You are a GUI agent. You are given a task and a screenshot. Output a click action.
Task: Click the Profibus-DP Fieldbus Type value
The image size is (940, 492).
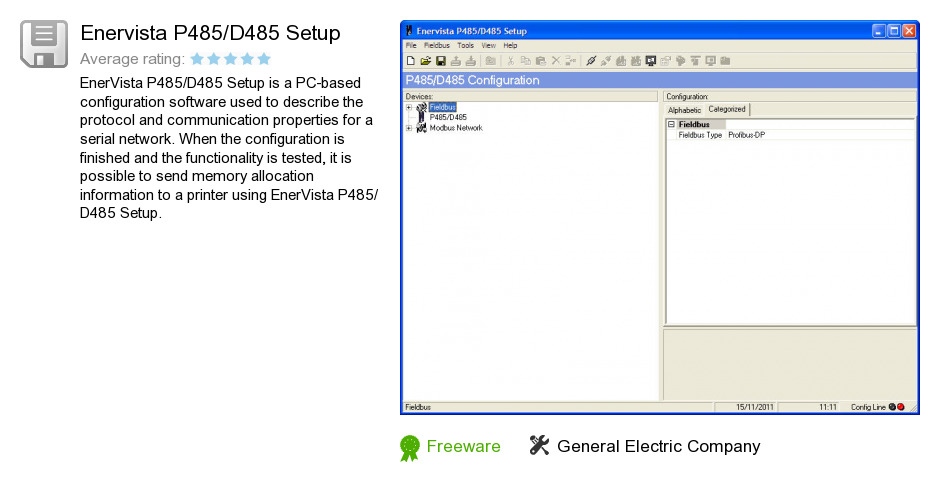[746, 135]
